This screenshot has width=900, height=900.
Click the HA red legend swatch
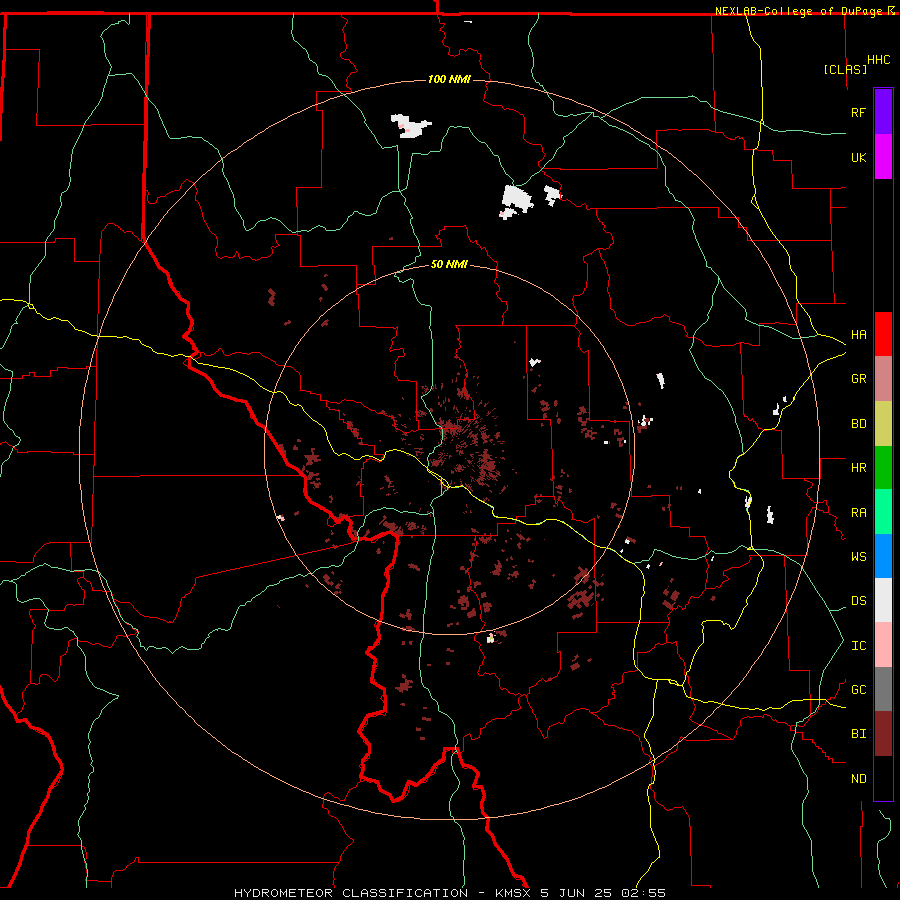click(883, 334)
